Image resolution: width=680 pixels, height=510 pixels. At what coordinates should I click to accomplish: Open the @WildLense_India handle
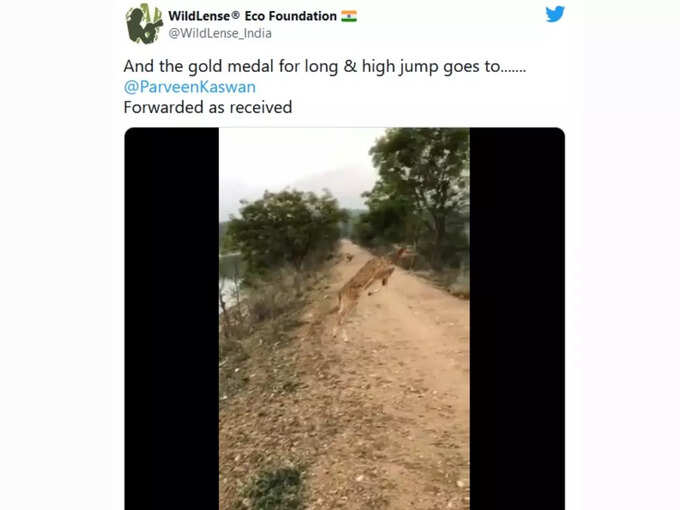coord(220,33)
